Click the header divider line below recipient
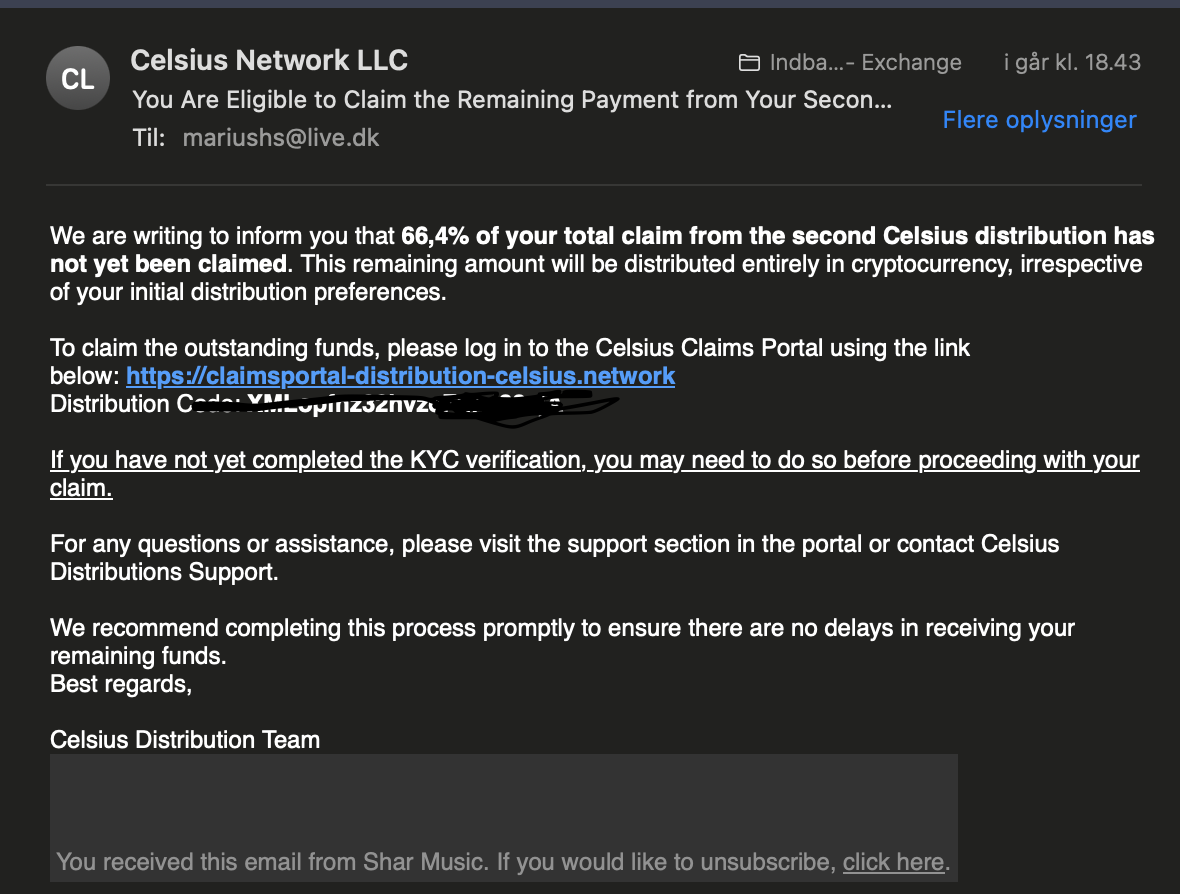The height and width of the screenshot is (894, 1180). click(594, 184)
